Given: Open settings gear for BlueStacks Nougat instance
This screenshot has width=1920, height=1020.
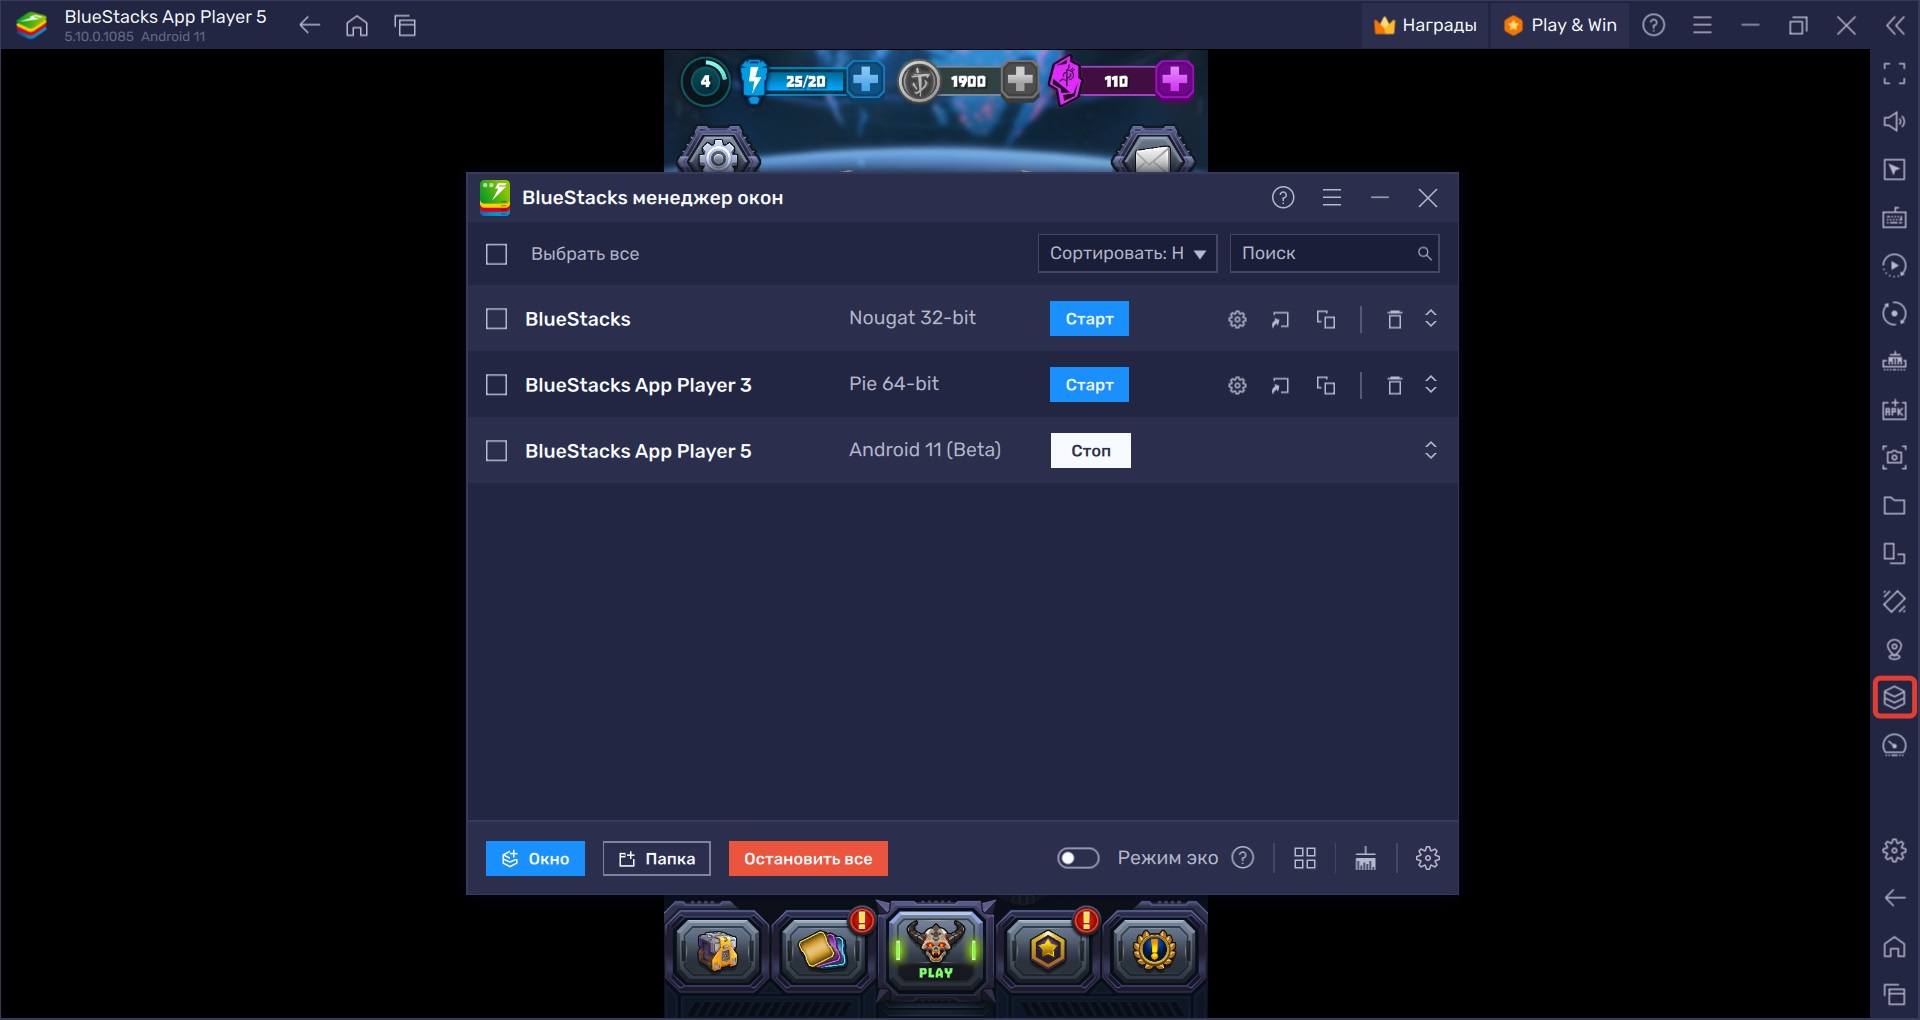Looking at the screenshot, I should [x=1237, y=319].
